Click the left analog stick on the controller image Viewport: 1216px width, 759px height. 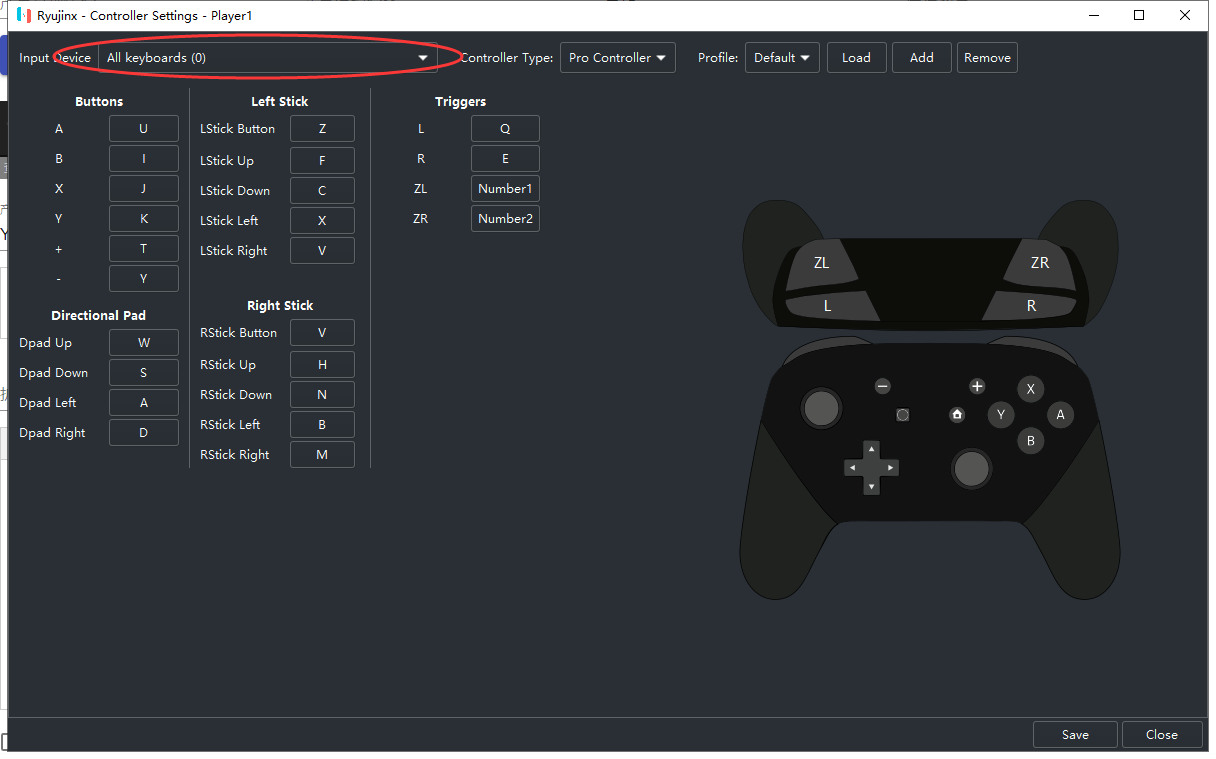tap(821, 408)
